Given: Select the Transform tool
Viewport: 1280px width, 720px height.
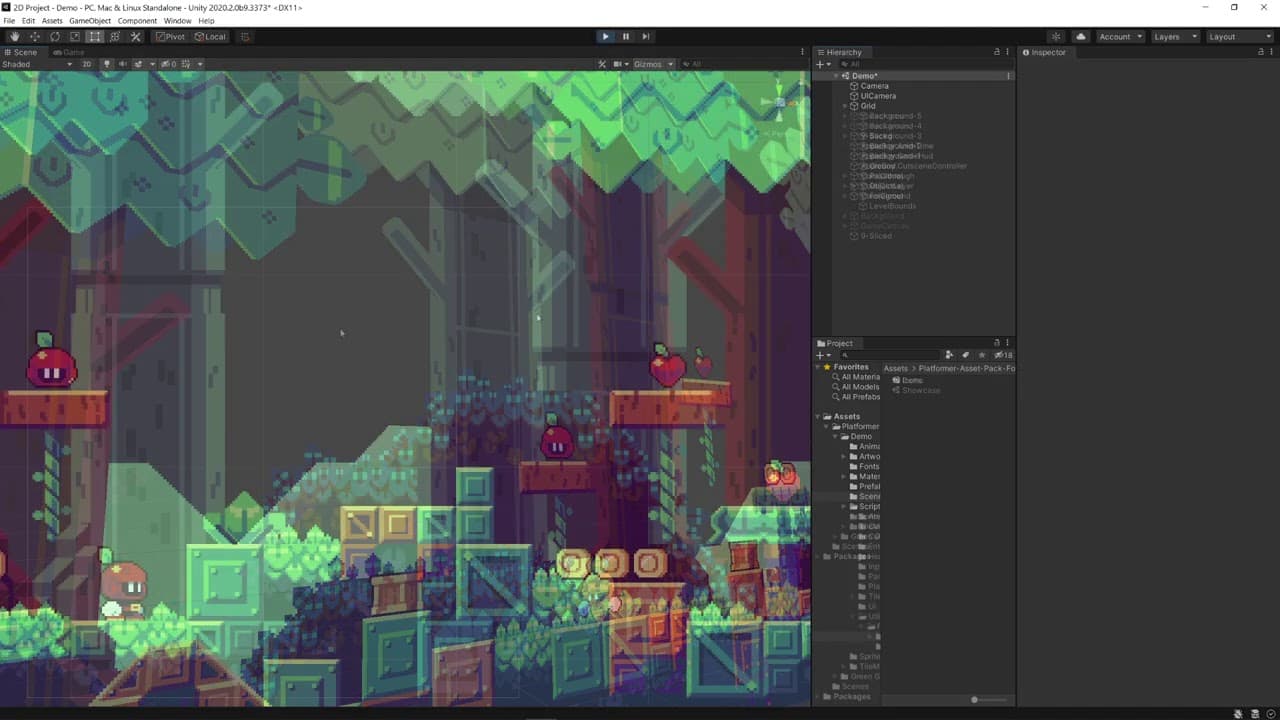Looking at the screenshot, I should [x=114, y=36].
